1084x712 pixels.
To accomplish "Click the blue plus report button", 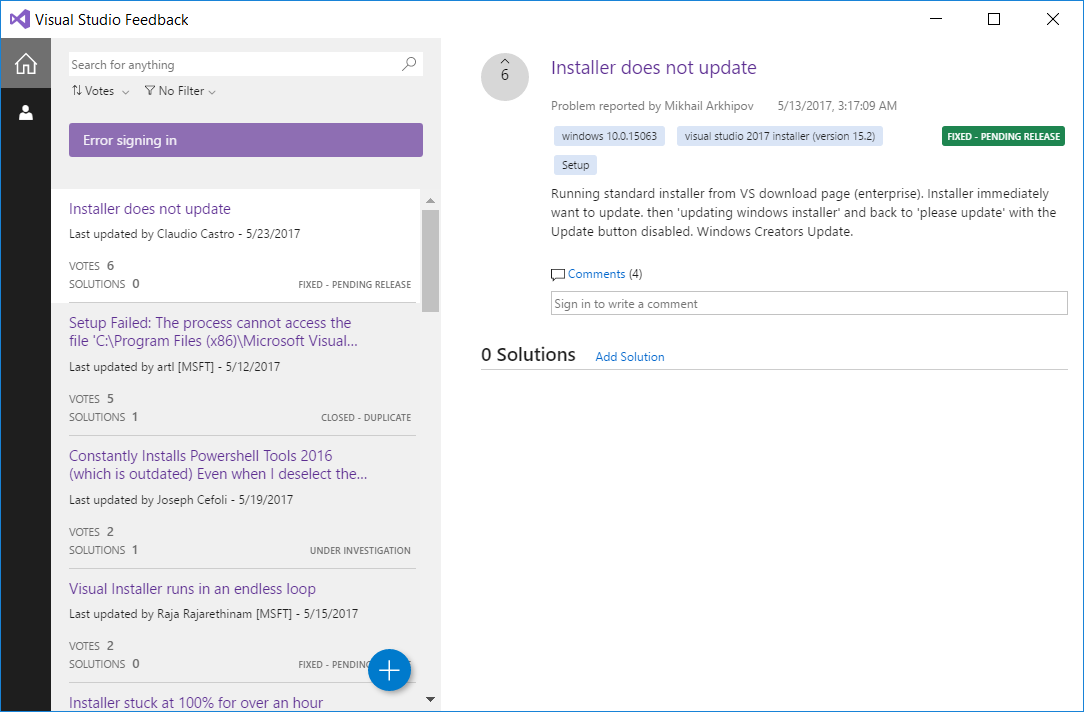I will 389,670.
